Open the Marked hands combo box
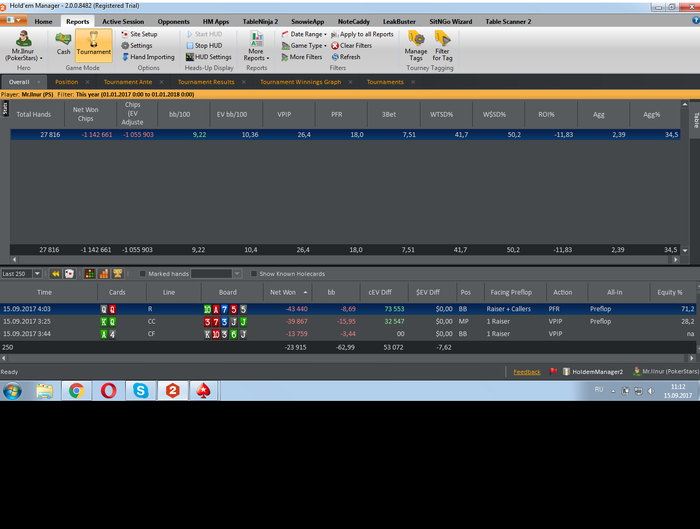The image size is (700, 529). 216,274
